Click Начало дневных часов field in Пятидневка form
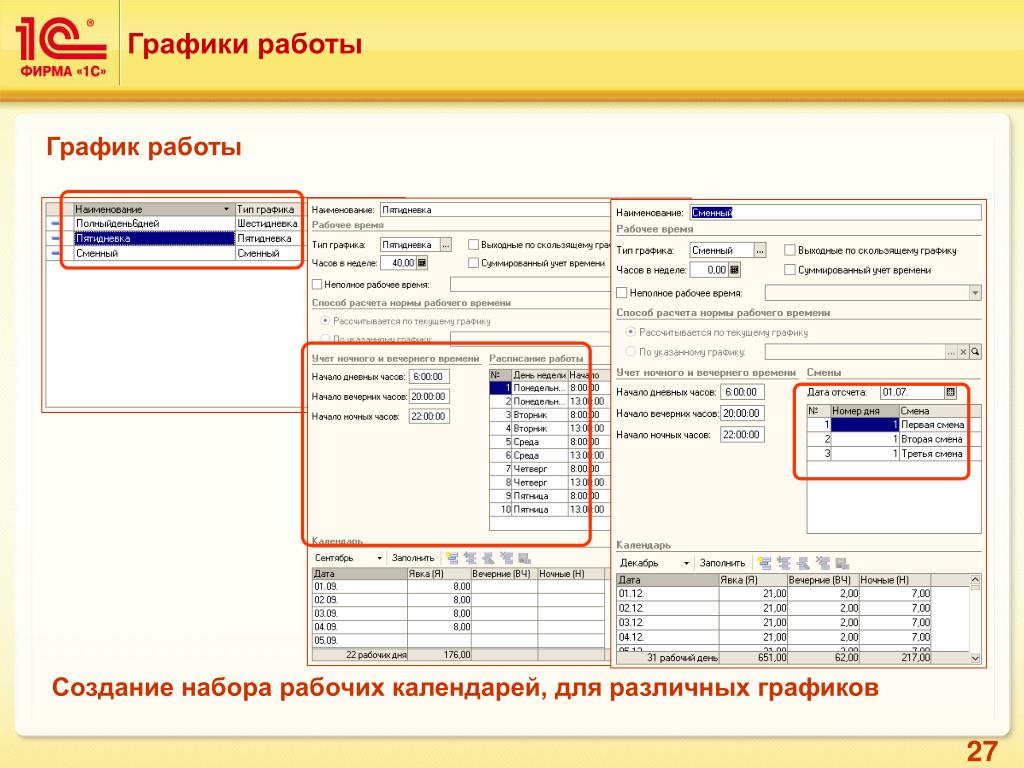Image resolution: width=1024 pixels, height=768 pixels. (429, 377)
